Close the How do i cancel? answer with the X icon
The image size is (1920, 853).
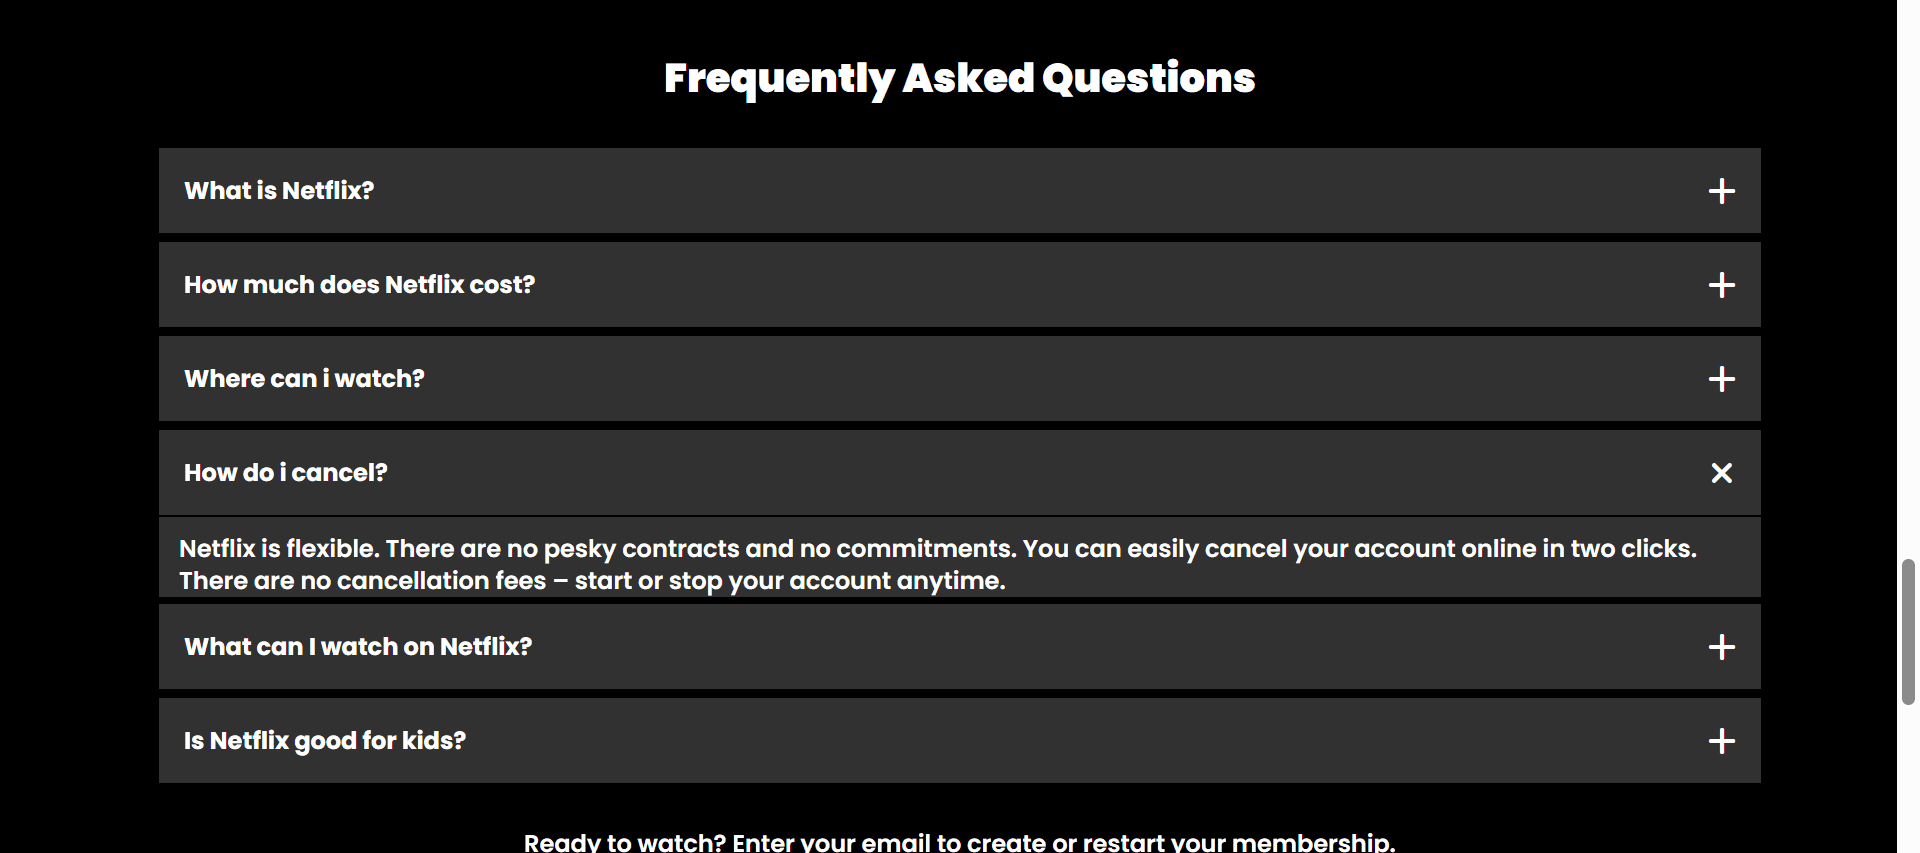(x=1721, y=473)
